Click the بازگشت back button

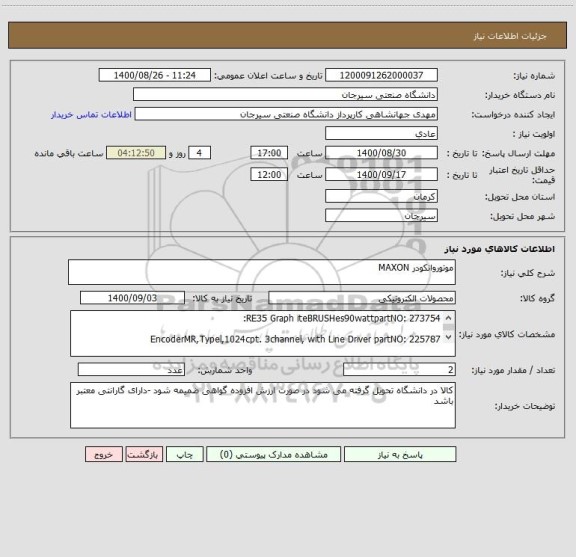[x=144, y=454]
